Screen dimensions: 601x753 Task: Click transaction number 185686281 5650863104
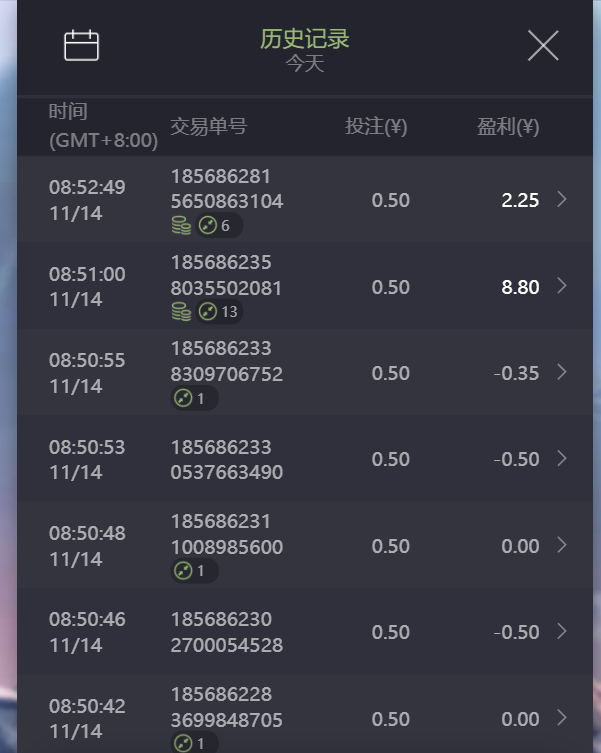(227, 189)
